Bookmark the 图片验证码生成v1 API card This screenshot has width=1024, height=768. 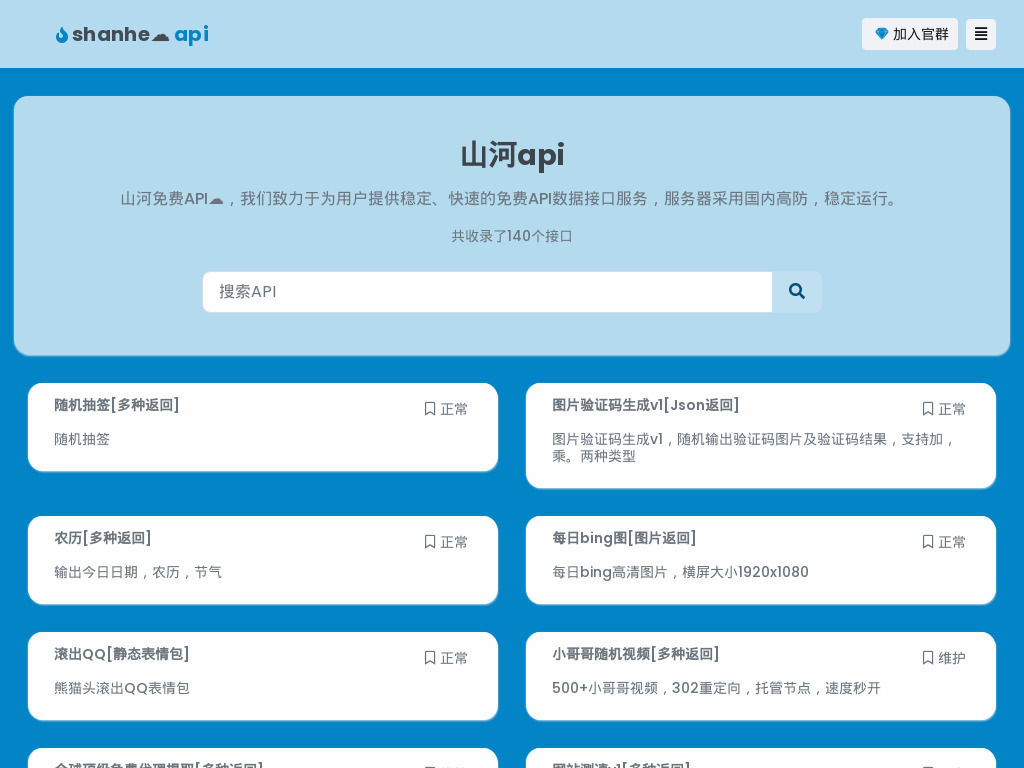click(x=927, y=409)
